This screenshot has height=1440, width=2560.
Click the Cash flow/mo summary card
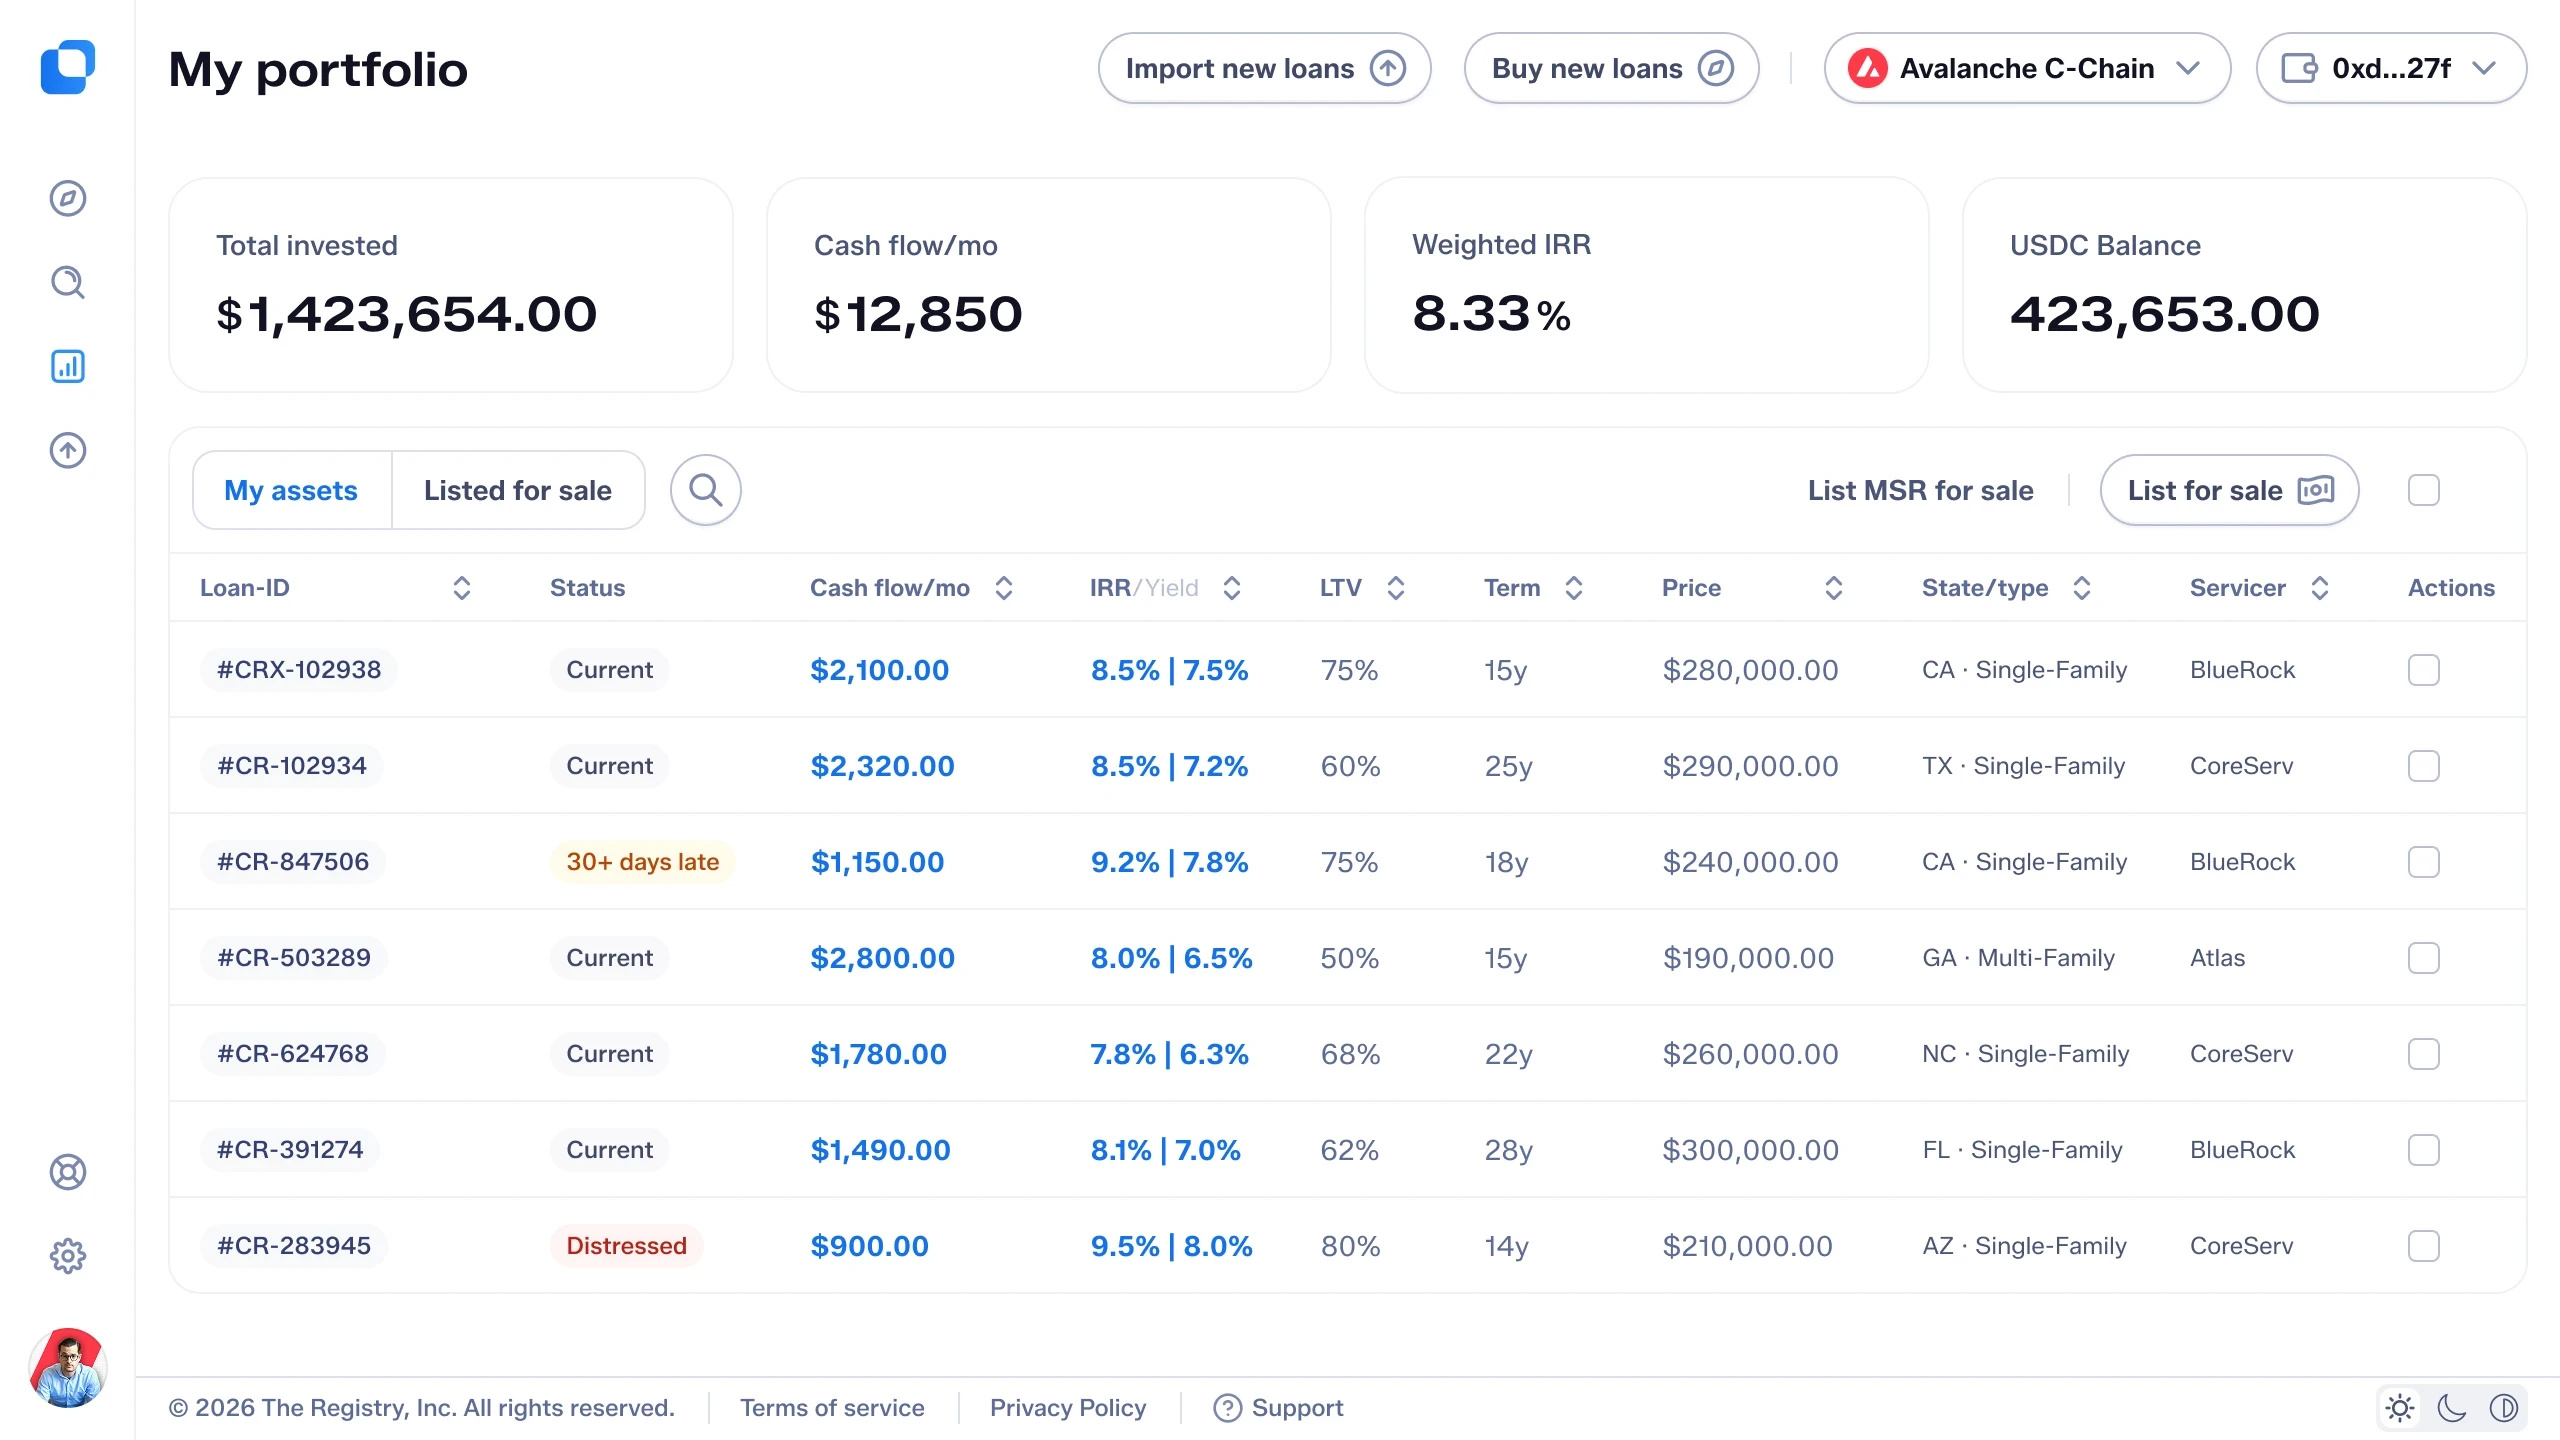[x=1048, y=285]
